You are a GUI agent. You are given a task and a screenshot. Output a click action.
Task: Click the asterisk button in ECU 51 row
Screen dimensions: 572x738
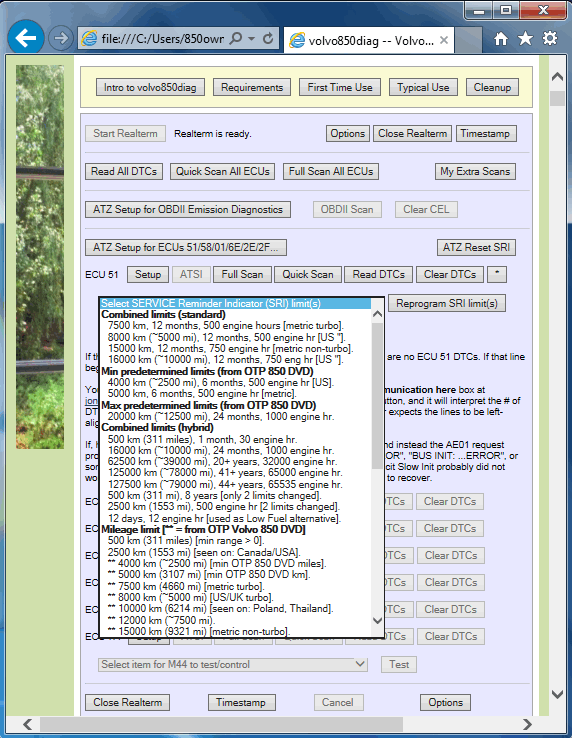click(x=497, y=274)
